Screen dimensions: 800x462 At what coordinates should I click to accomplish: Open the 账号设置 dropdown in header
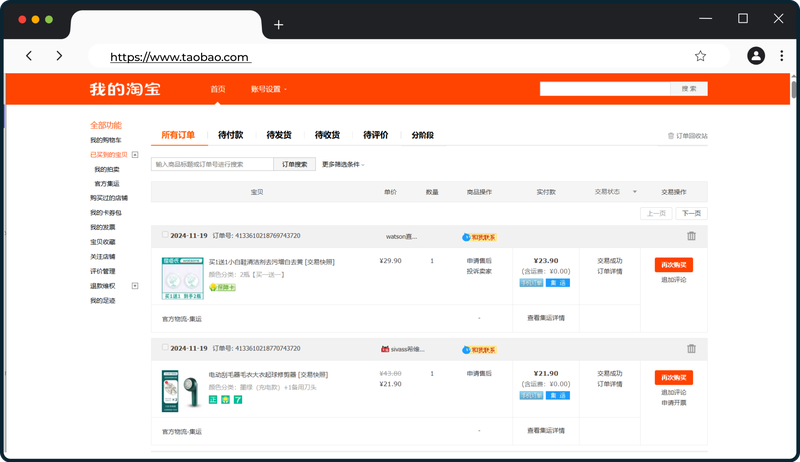coord(268,89)
